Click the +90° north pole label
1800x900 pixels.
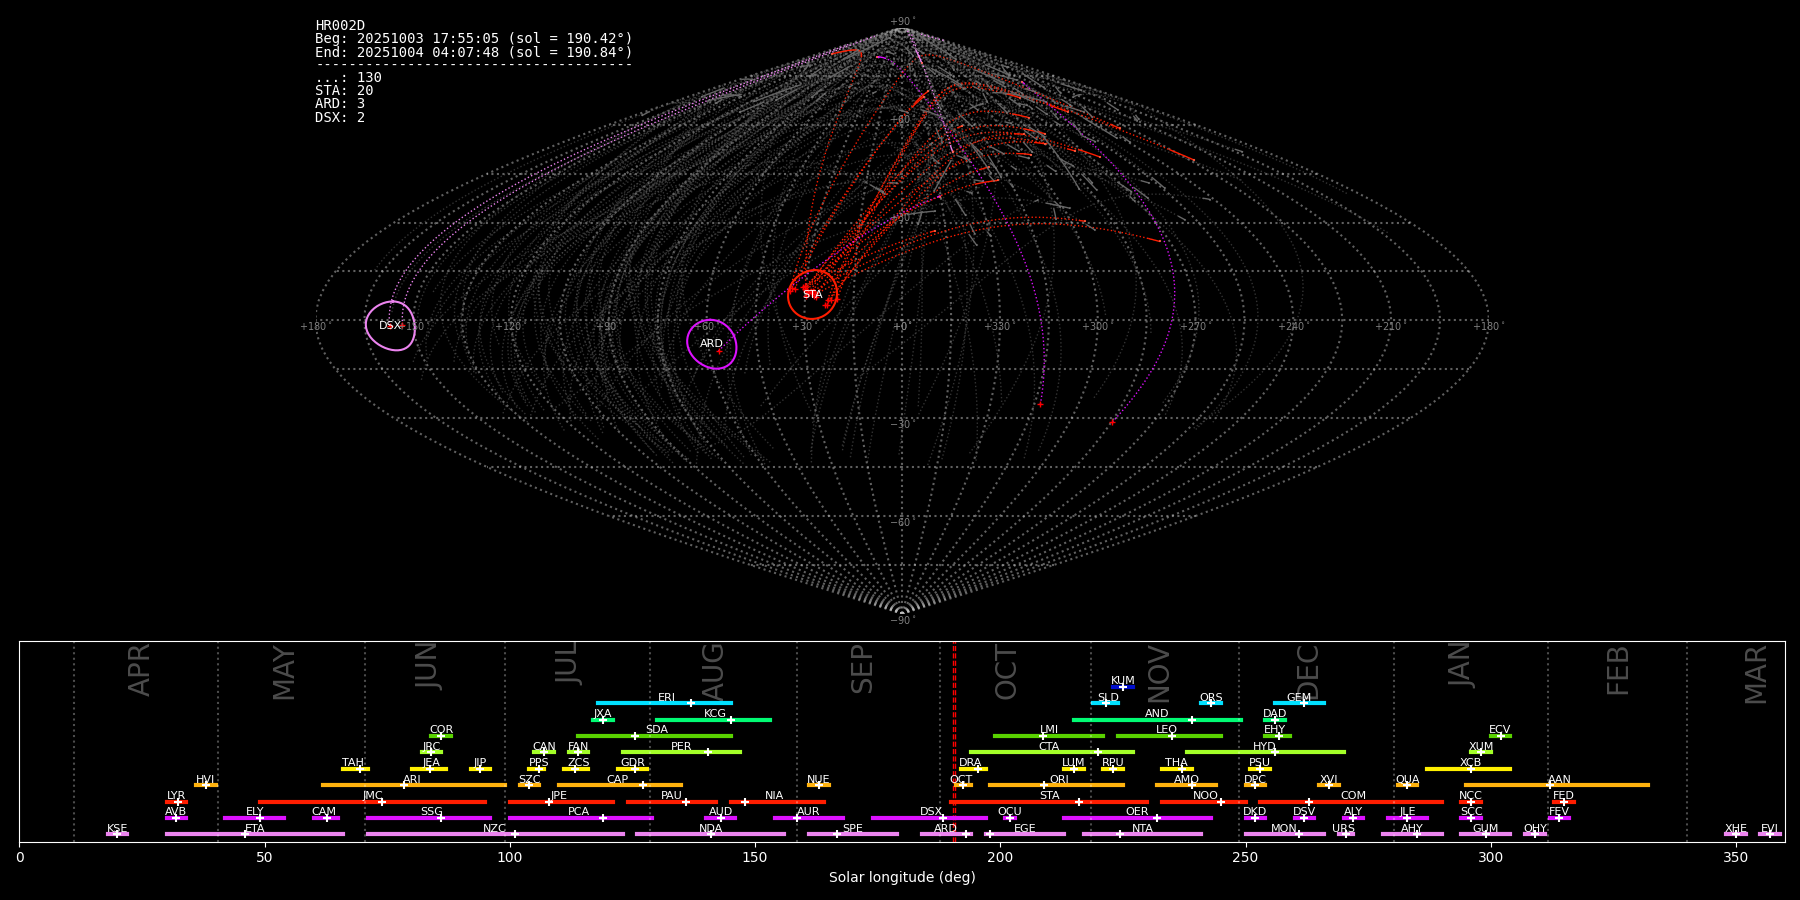(901, 22)
